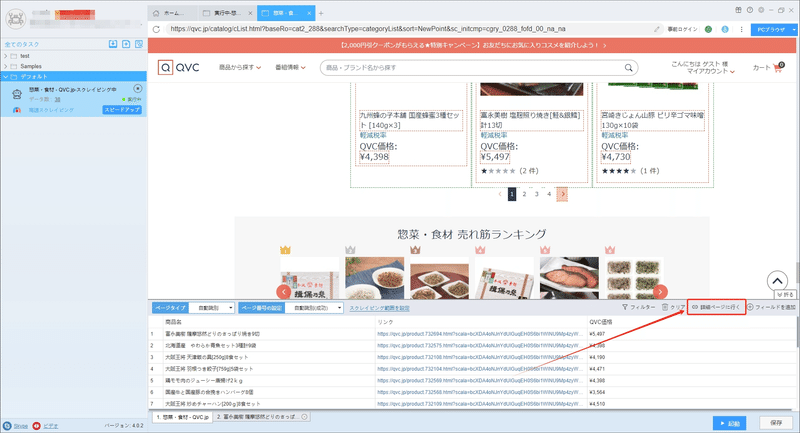The height and width of the screenshot is (433, 800).
Task: Open the PCブラウザ dropdown arrow
Action: tap(794, 30)
